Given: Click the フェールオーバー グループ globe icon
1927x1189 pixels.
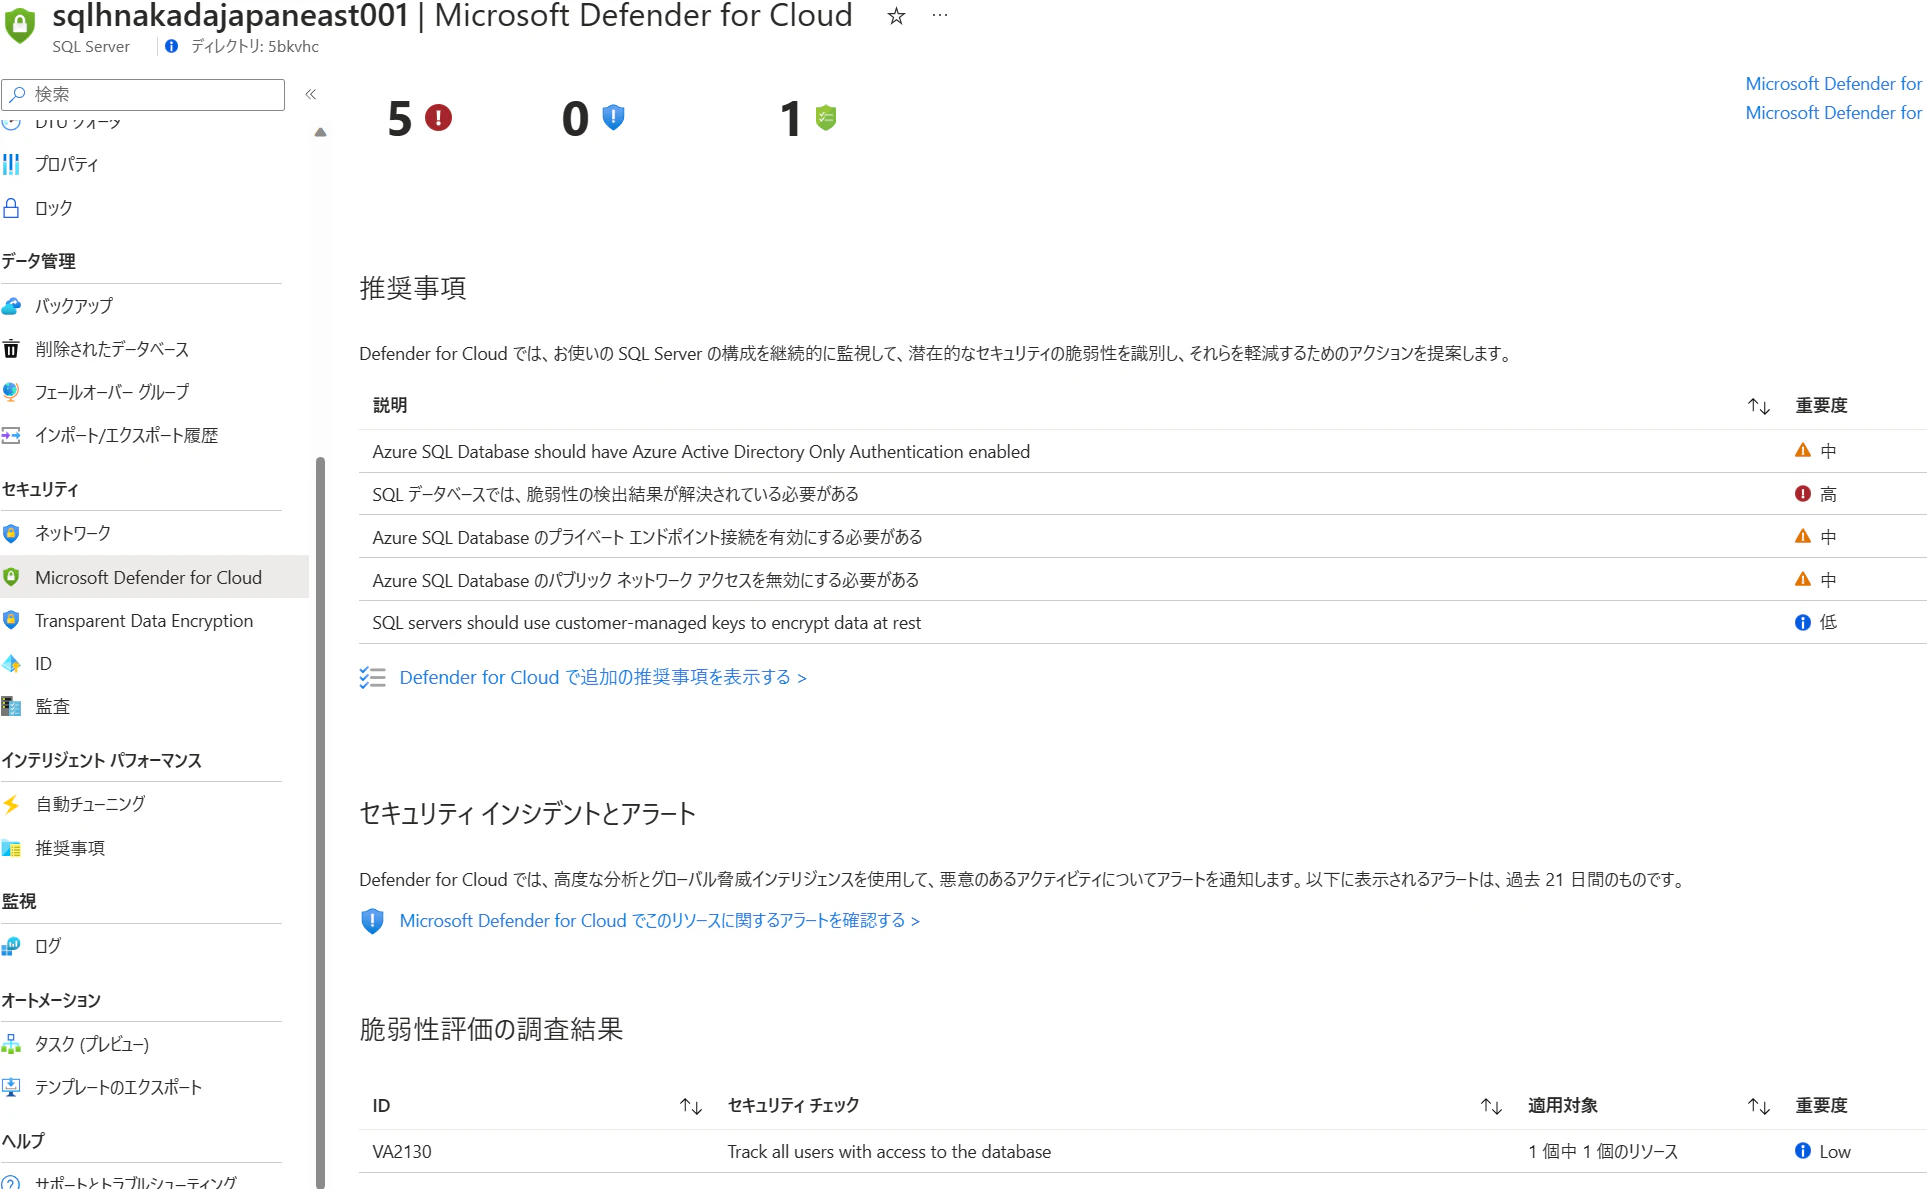Looking at the screenshot, I should [11, 392].
